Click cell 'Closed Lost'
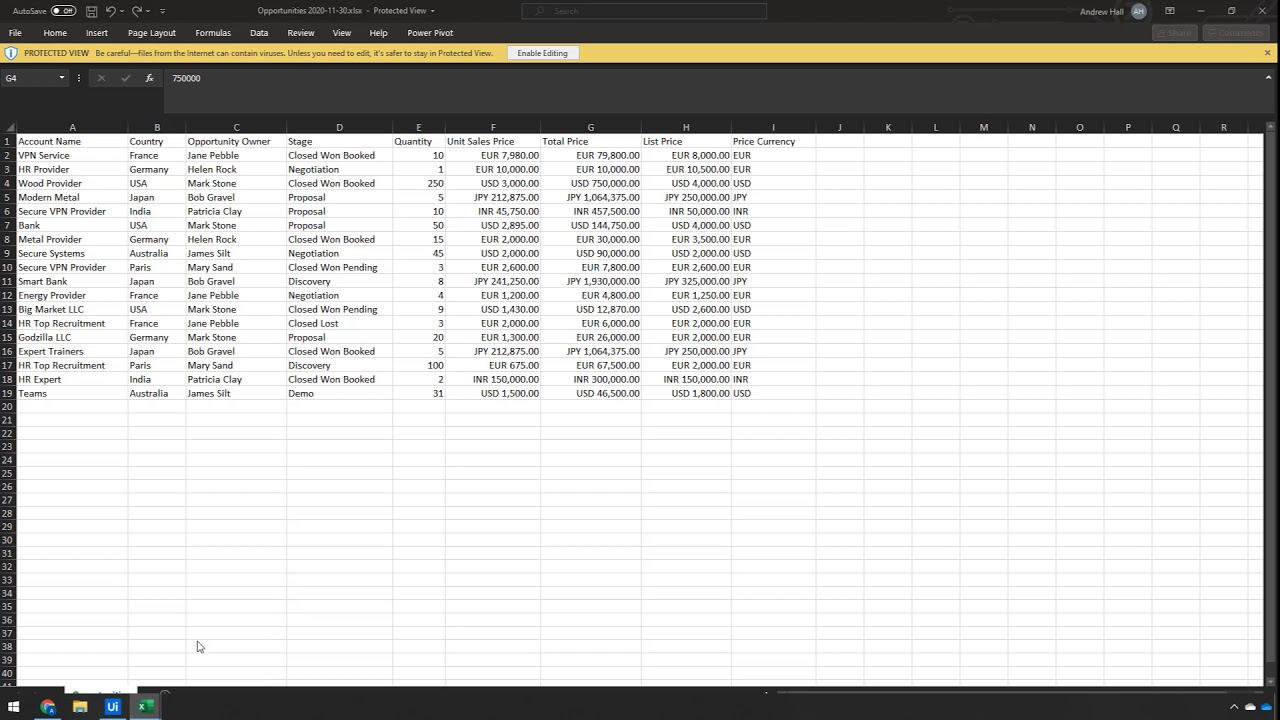This screenshot has height=720, width=1280. coord(339,323)
